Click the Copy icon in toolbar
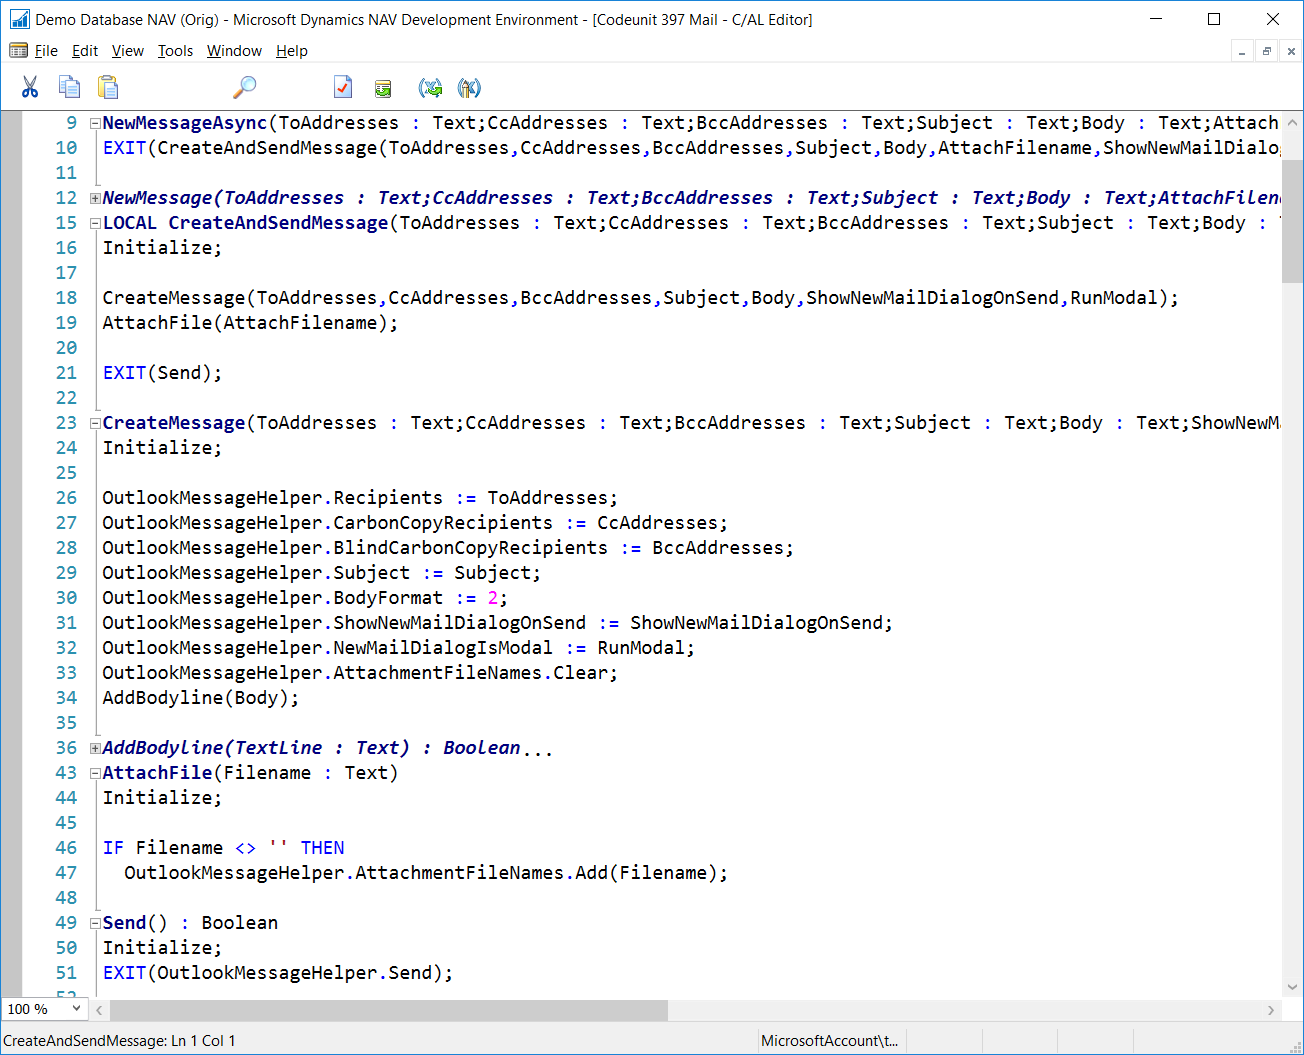This screenshot has height=1055, width=1304. (69, 88)
